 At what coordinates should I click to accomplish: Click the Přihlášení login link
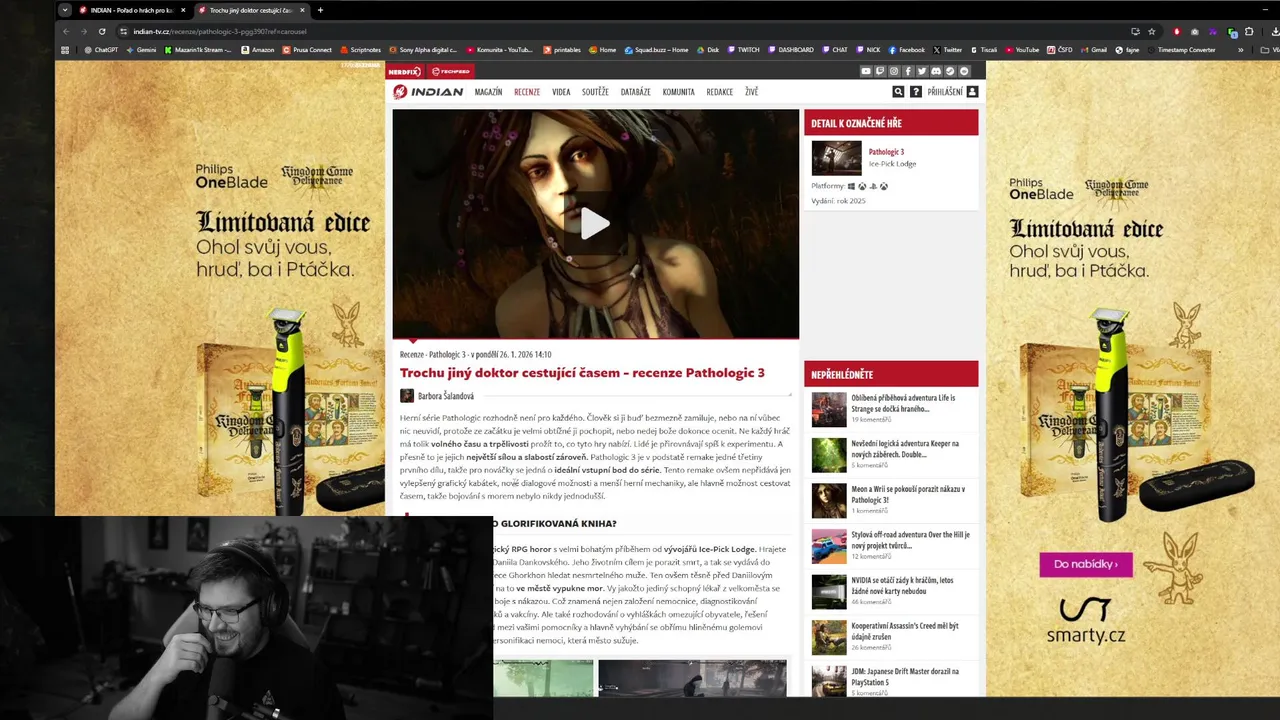point(944,92)
